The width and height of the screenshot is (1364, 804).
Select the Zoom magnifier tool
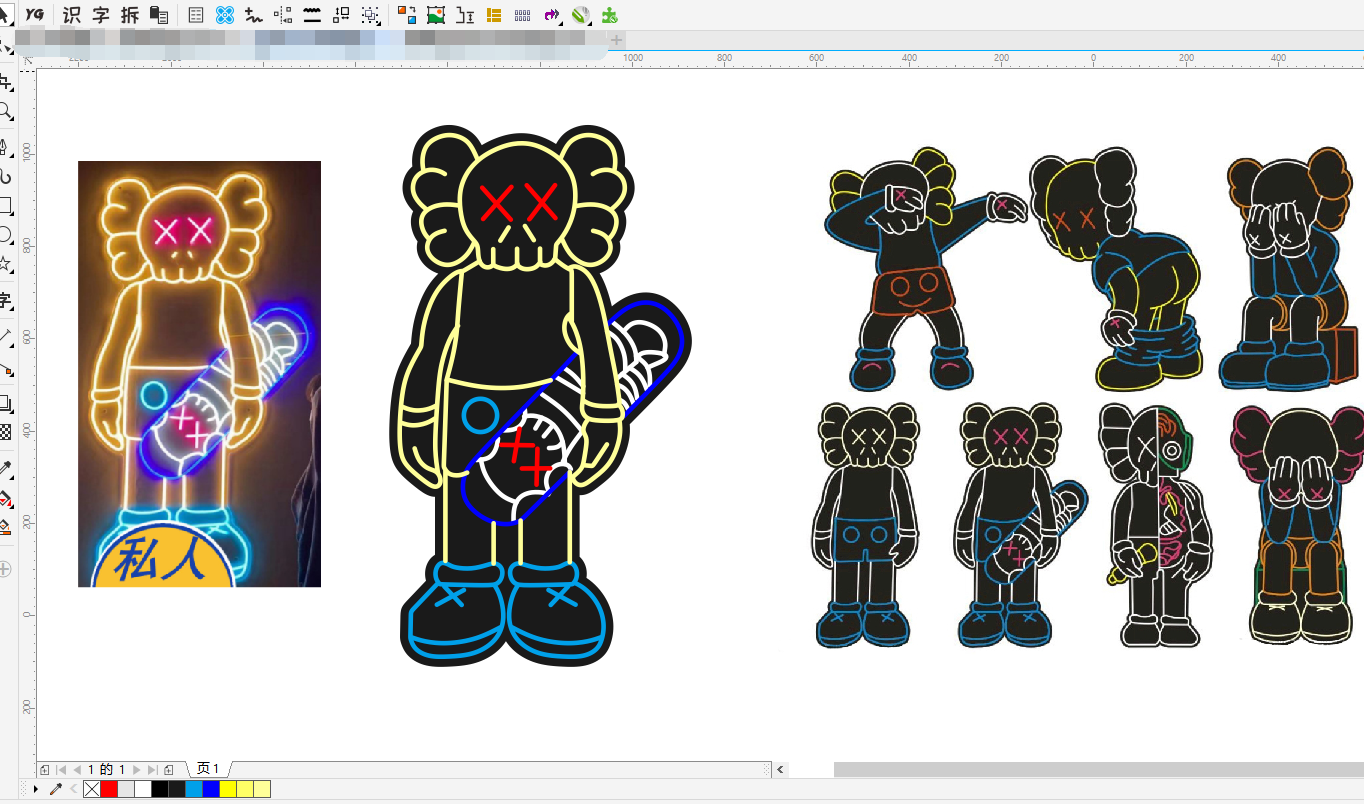pyautogui.click(x=6, y=111)
